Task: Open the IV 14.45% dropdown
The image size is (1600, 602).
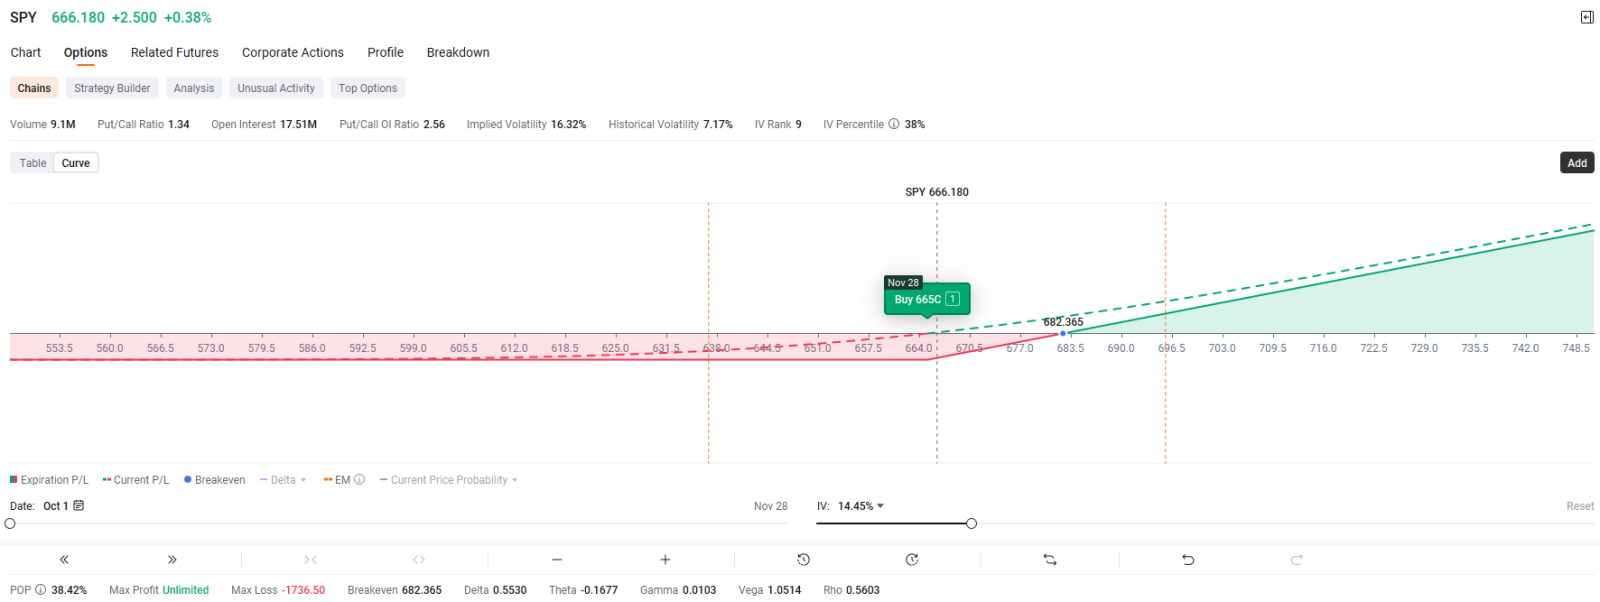Action: [x=860, y=506]
